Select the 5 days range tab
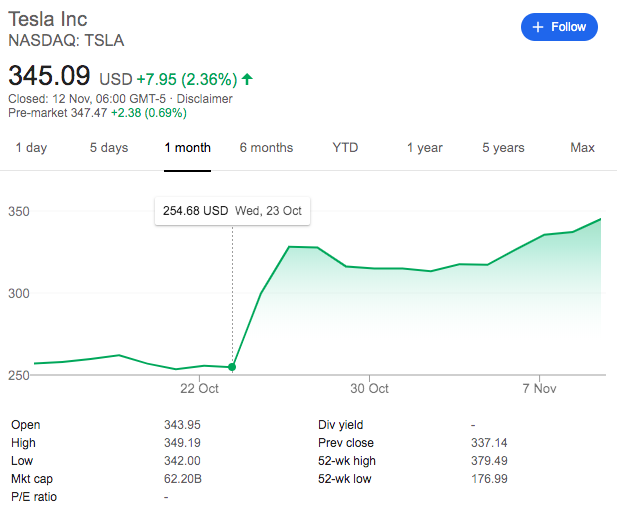This screenshot has height=517, width=617. (x=109, y=148)
